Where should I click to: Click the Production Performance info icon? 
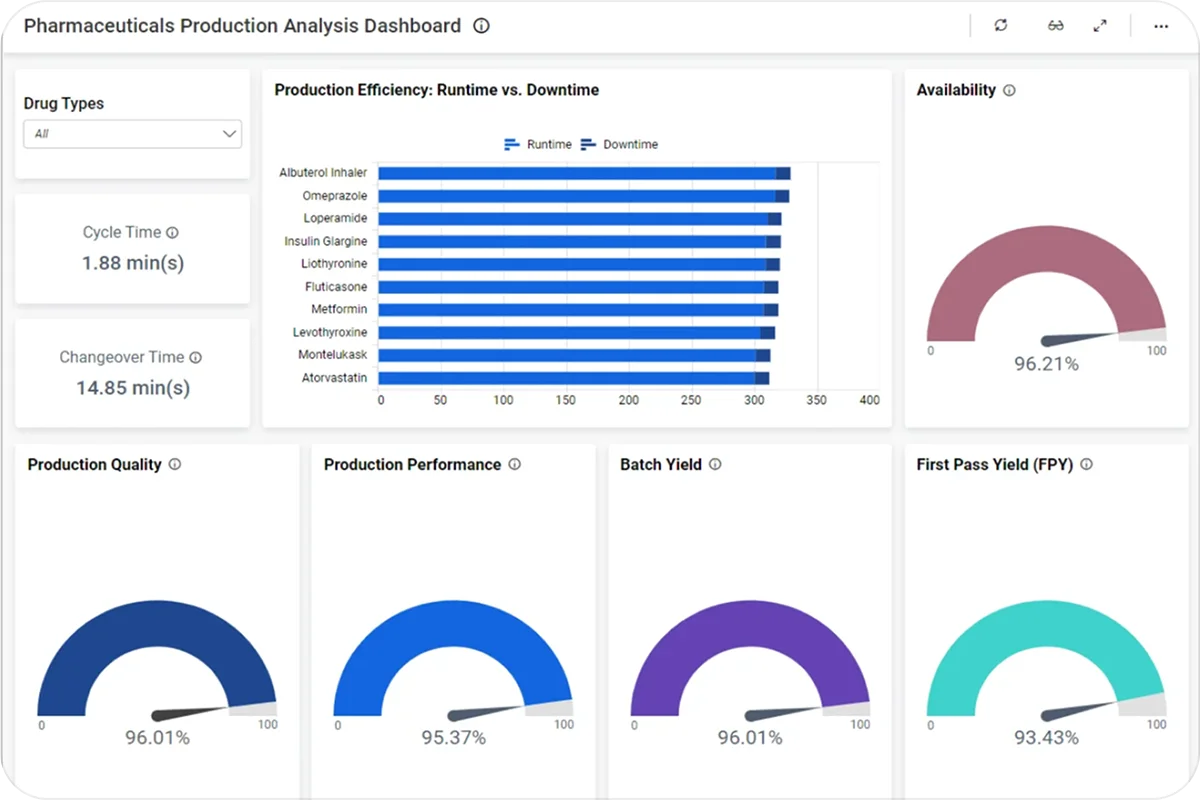tap(515, 465)
